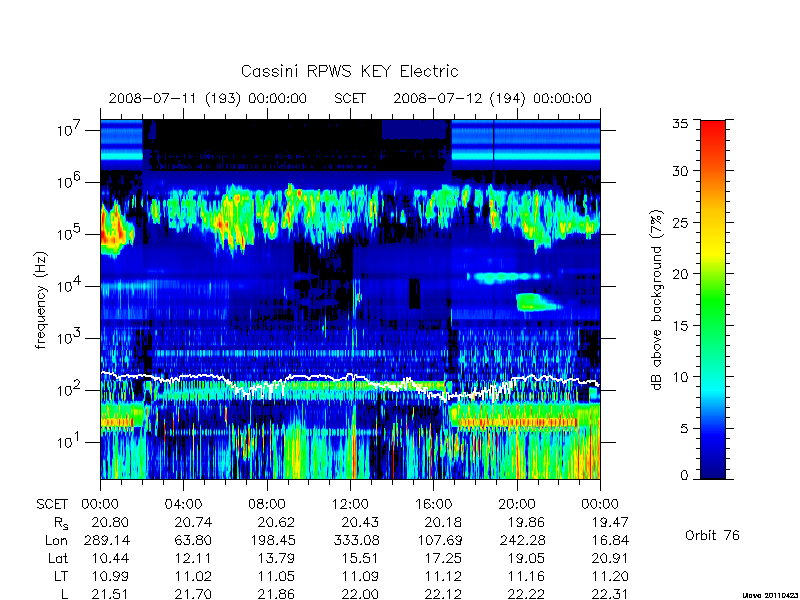Screen dimensions: 800x600
Task: Click the Lat row label
Action: 58,559
